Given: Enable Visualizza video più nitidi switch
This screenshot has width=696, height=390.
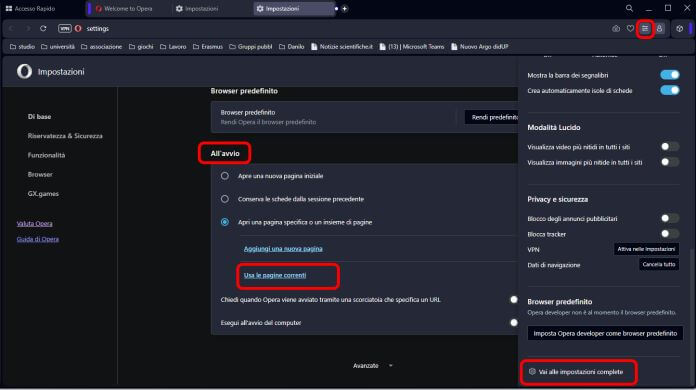Looking at the screenshot, I should coord(669,146).
